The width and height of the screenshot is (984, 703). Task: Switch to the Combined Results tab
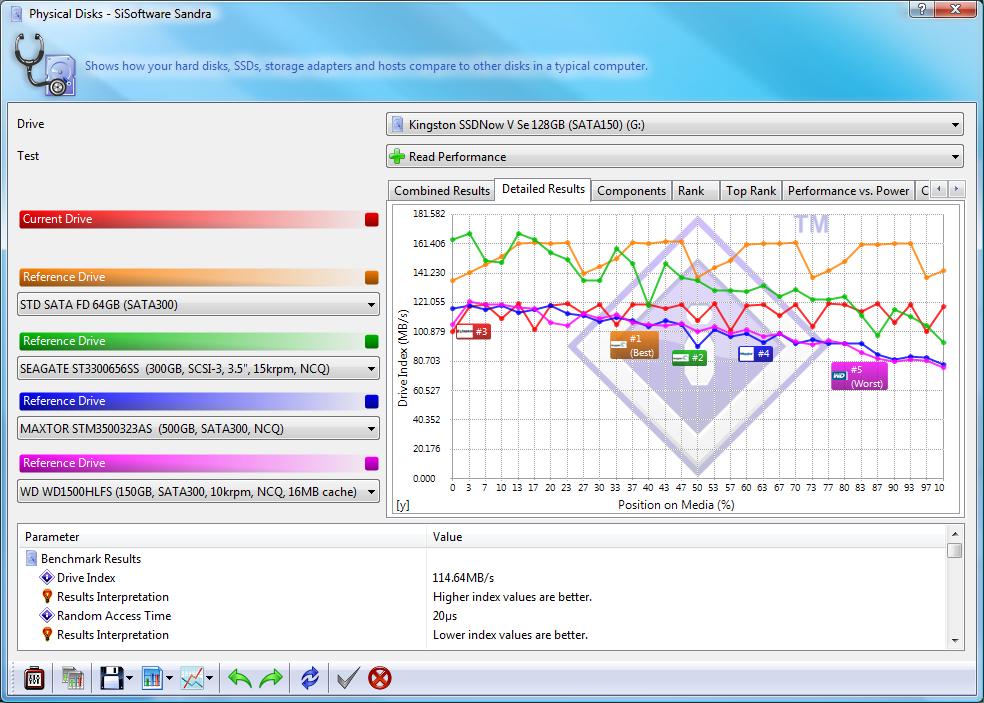coord(442,191)
